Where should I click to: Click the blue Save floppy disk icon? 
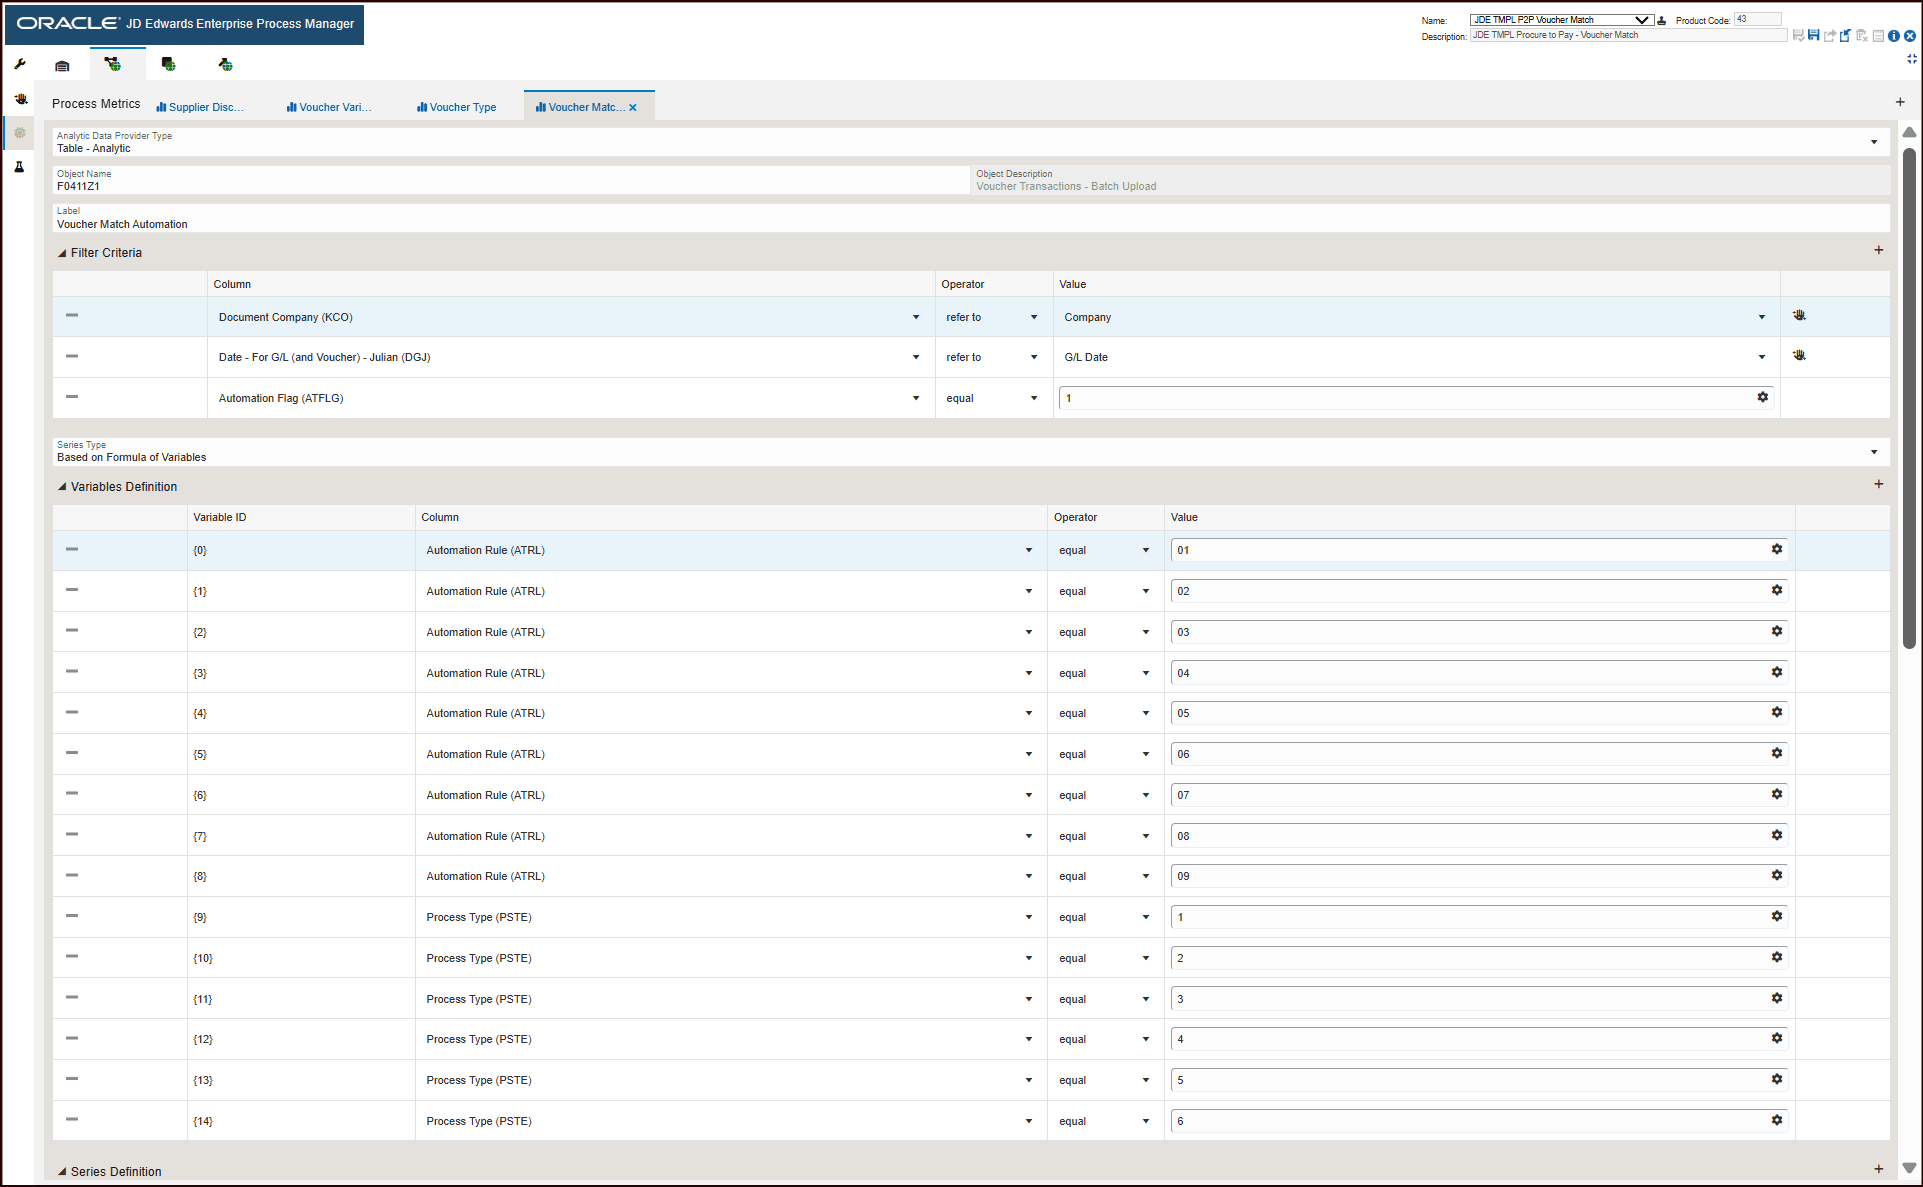click(1813, 36)
